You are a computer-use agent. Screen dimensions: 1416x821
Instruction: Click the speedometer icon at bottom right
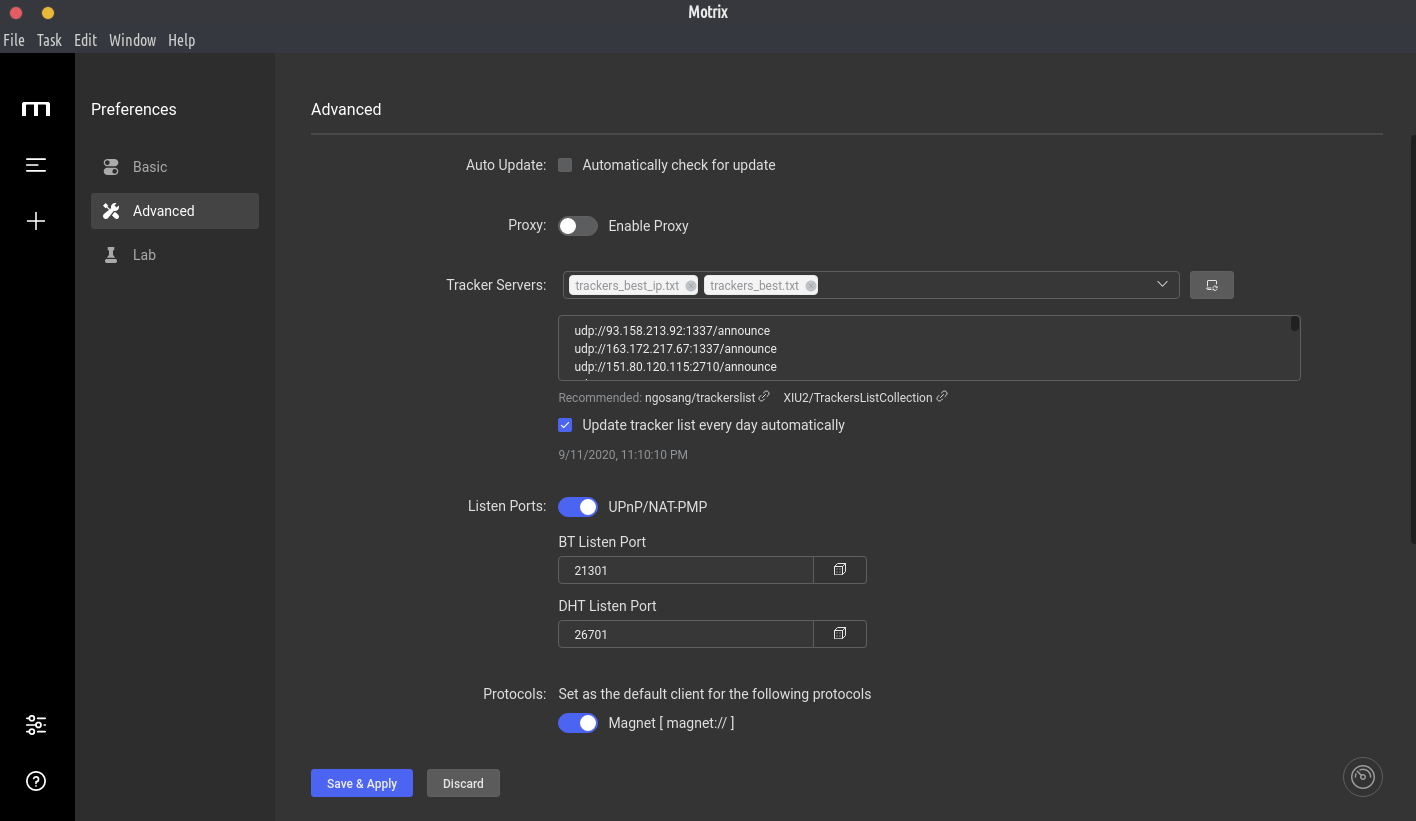(x=1362, y=777)
